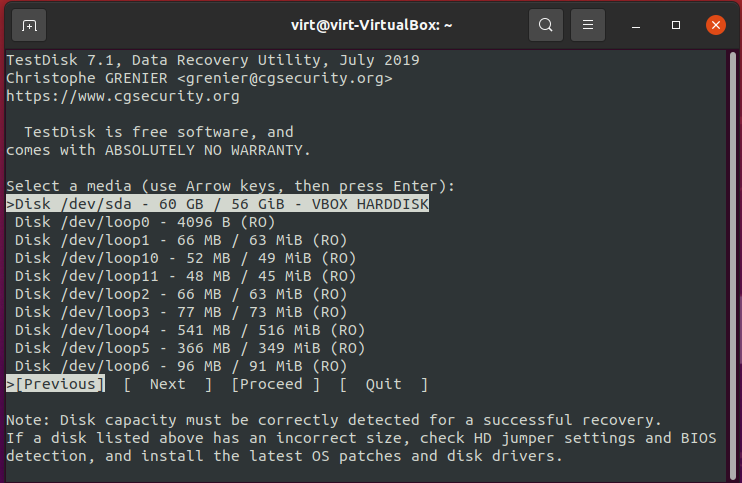Select Disk /dev/loop5 366 MB entry
The width and height of the screenshot is (742, 483).
pos(190,348)
